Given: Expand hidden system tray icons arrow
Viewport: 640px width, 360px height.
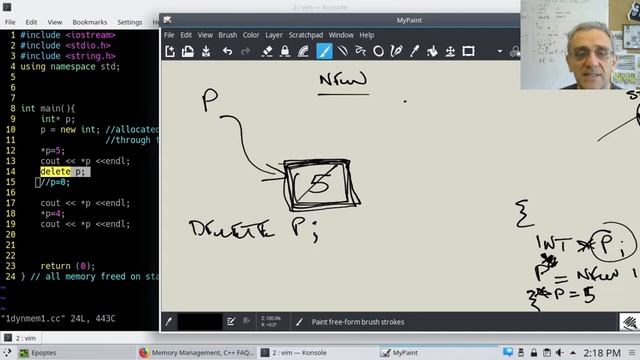Looking at the screenshot, I should (x=573, y=353).
